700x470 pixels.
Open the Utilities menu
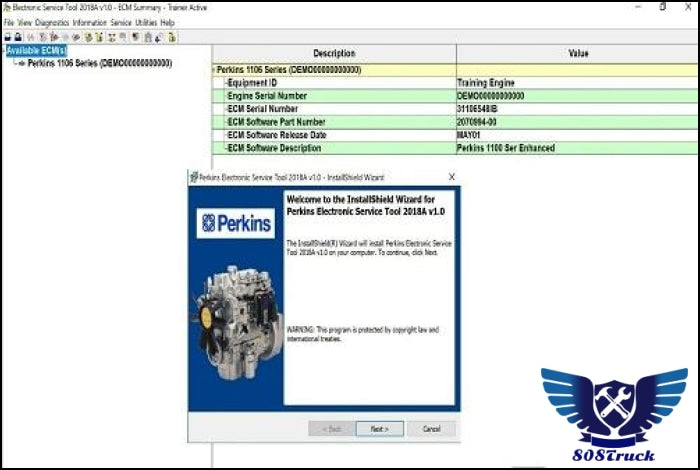coord(146,22)
